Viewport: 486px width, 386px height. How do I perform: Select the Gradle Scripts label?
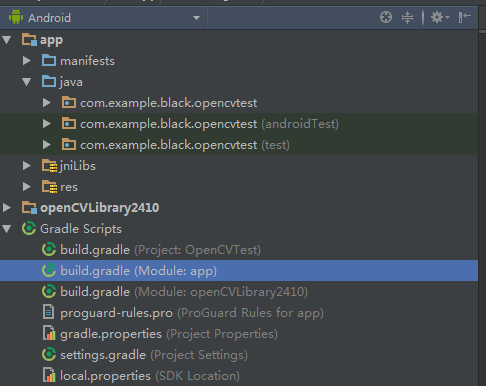coord(81,229)
